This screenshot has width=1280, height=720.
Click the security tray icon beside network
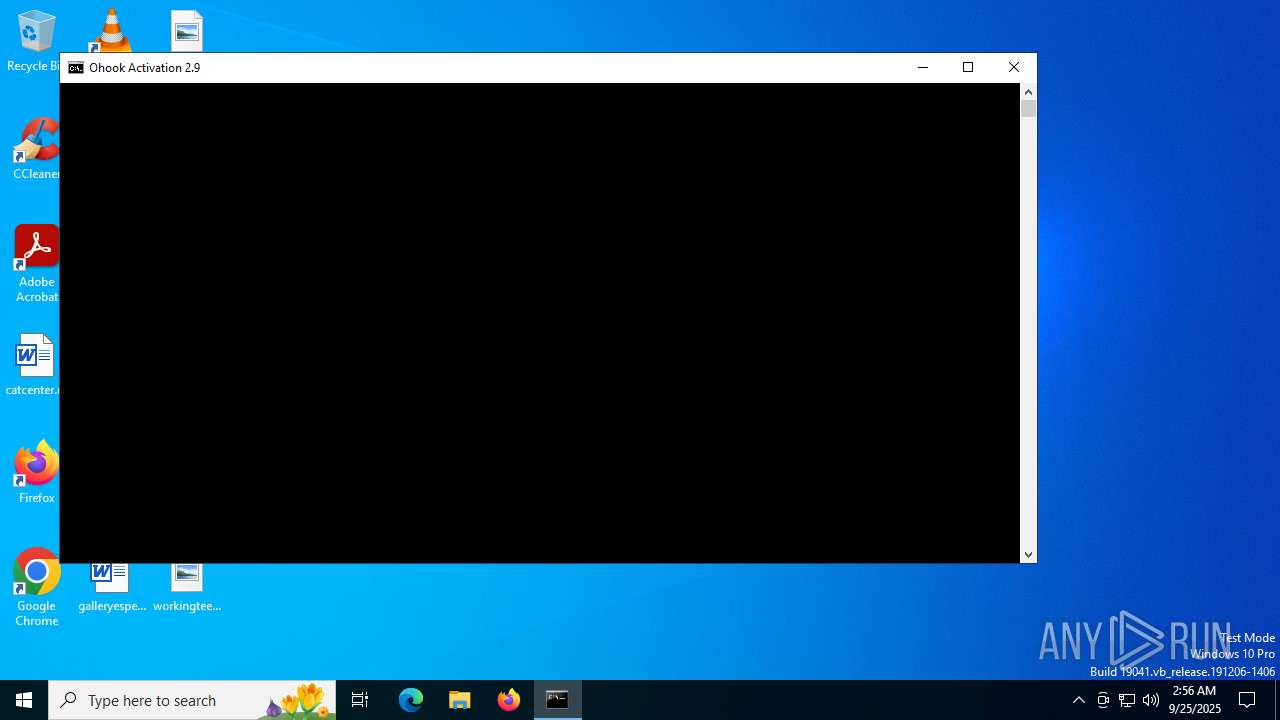click(1103, 700)
